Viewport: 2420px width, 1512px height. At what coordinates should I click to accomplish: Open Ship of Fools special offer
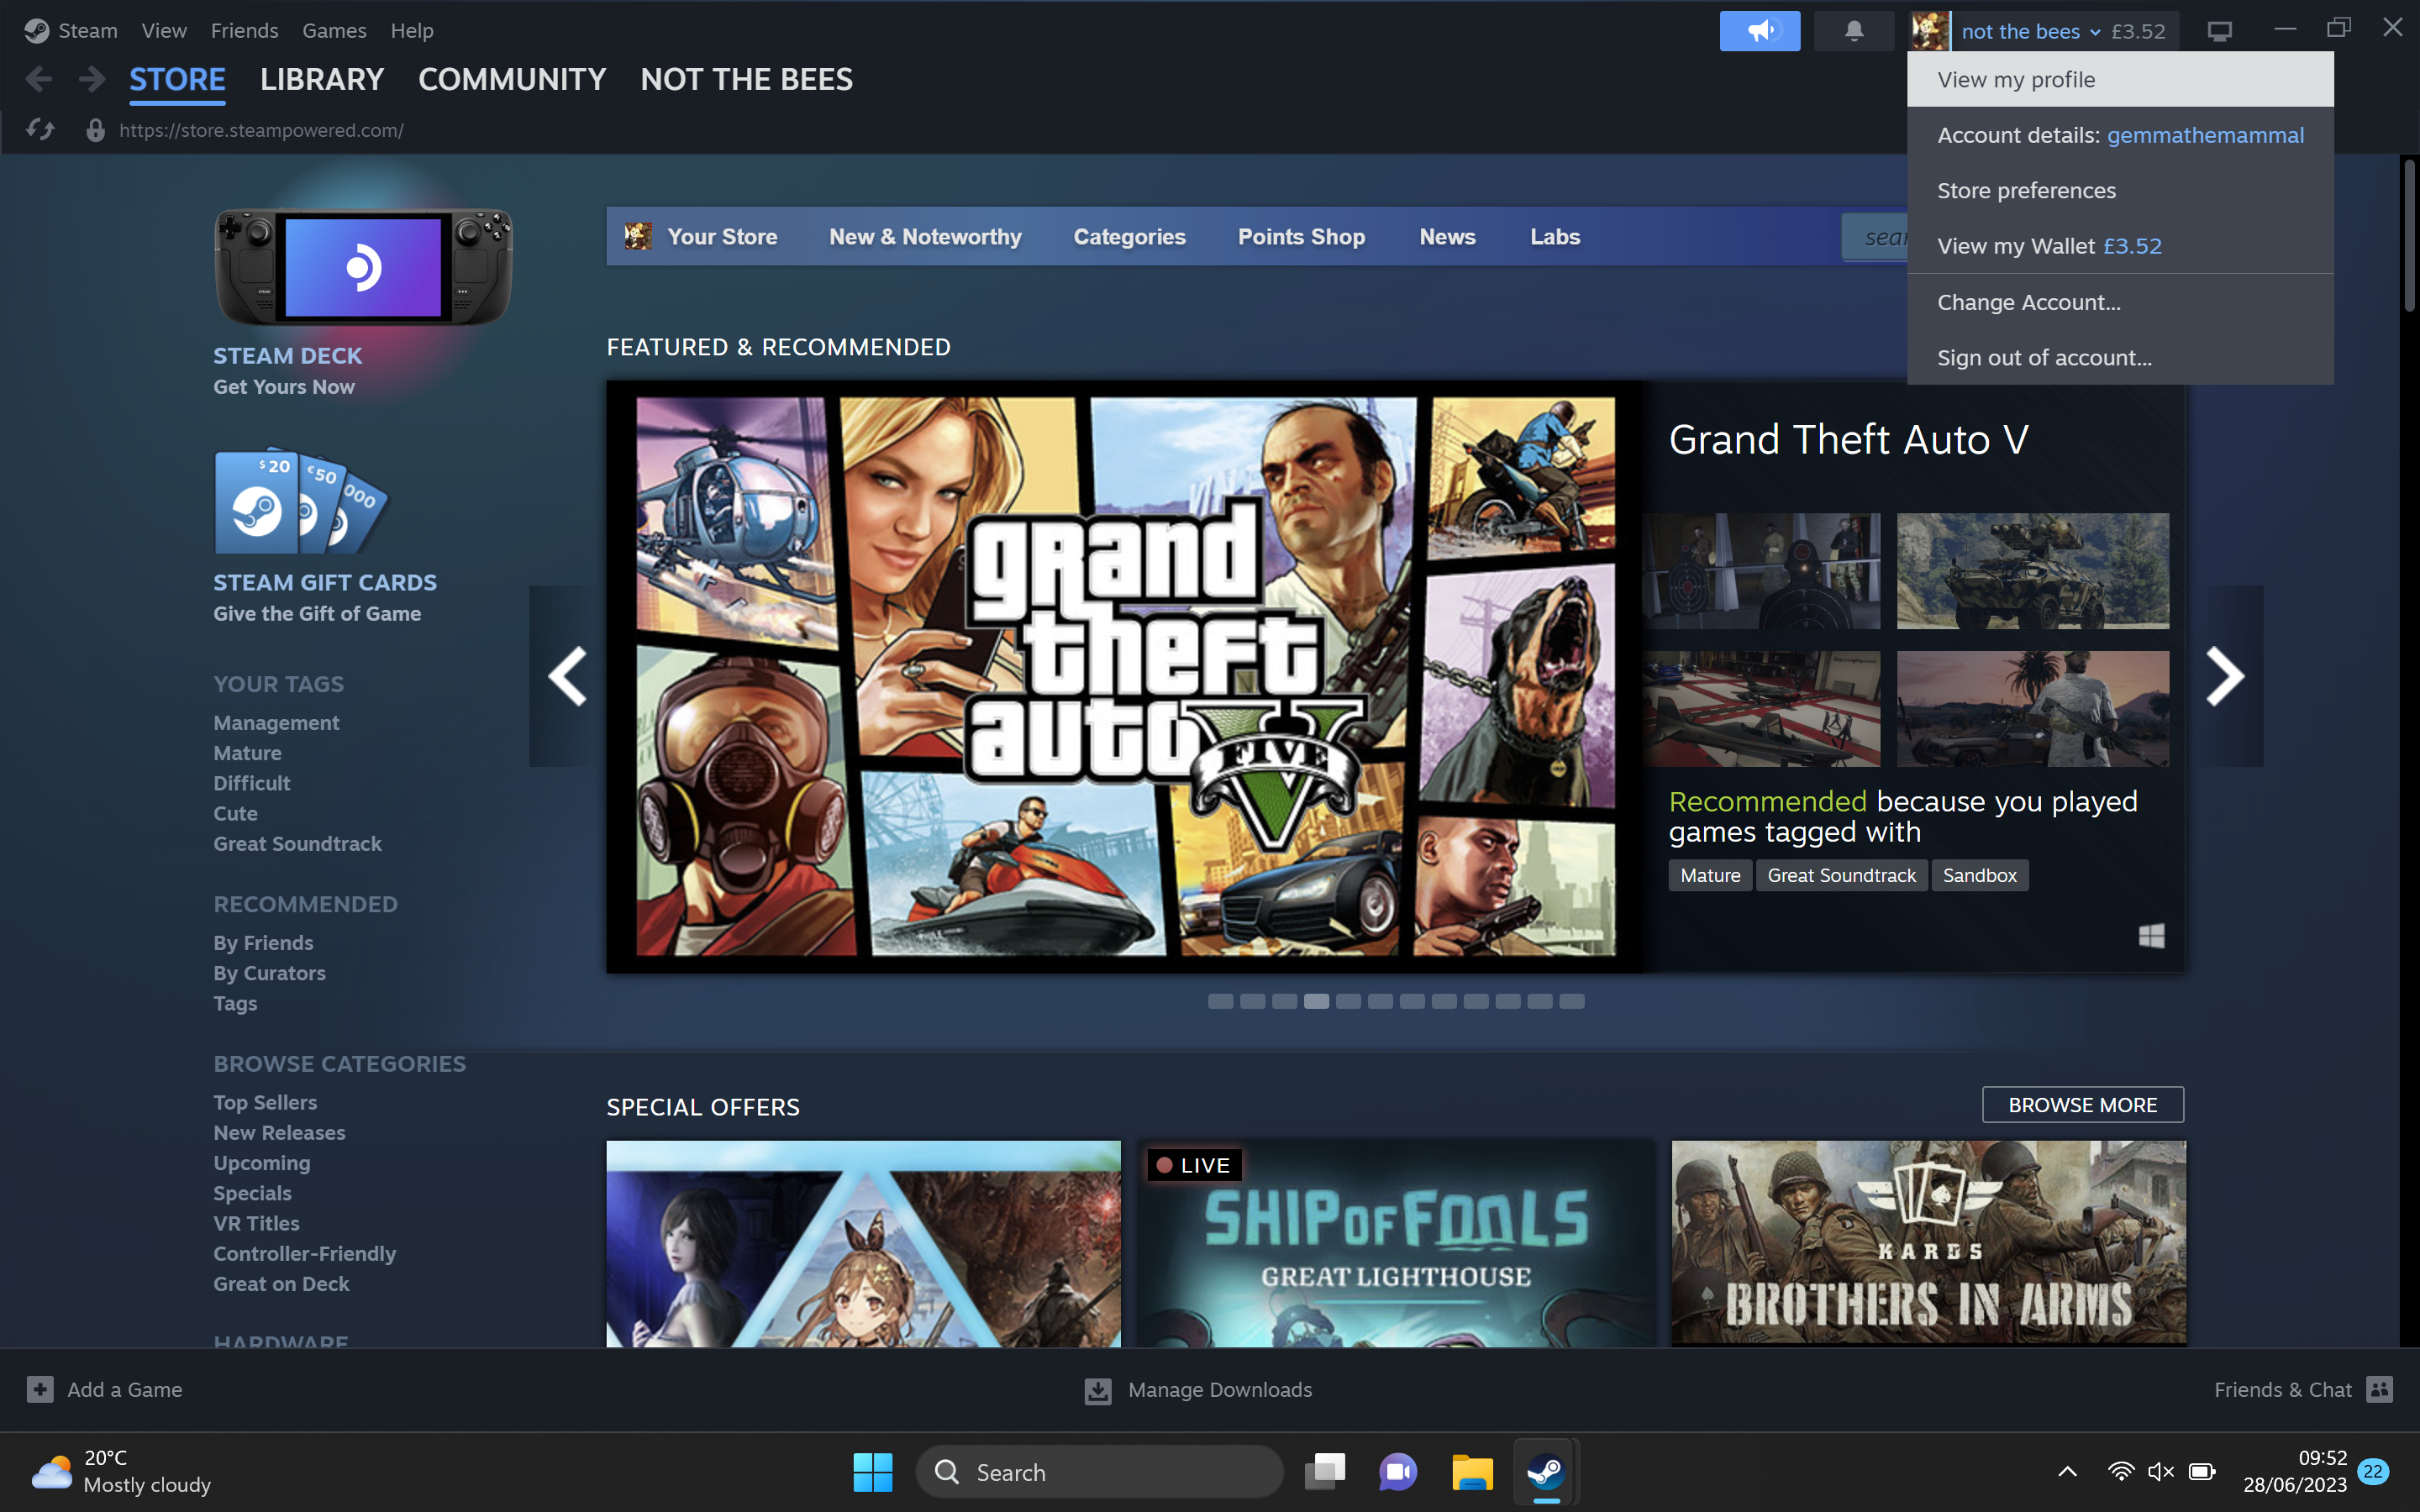pos(1396,1243)
